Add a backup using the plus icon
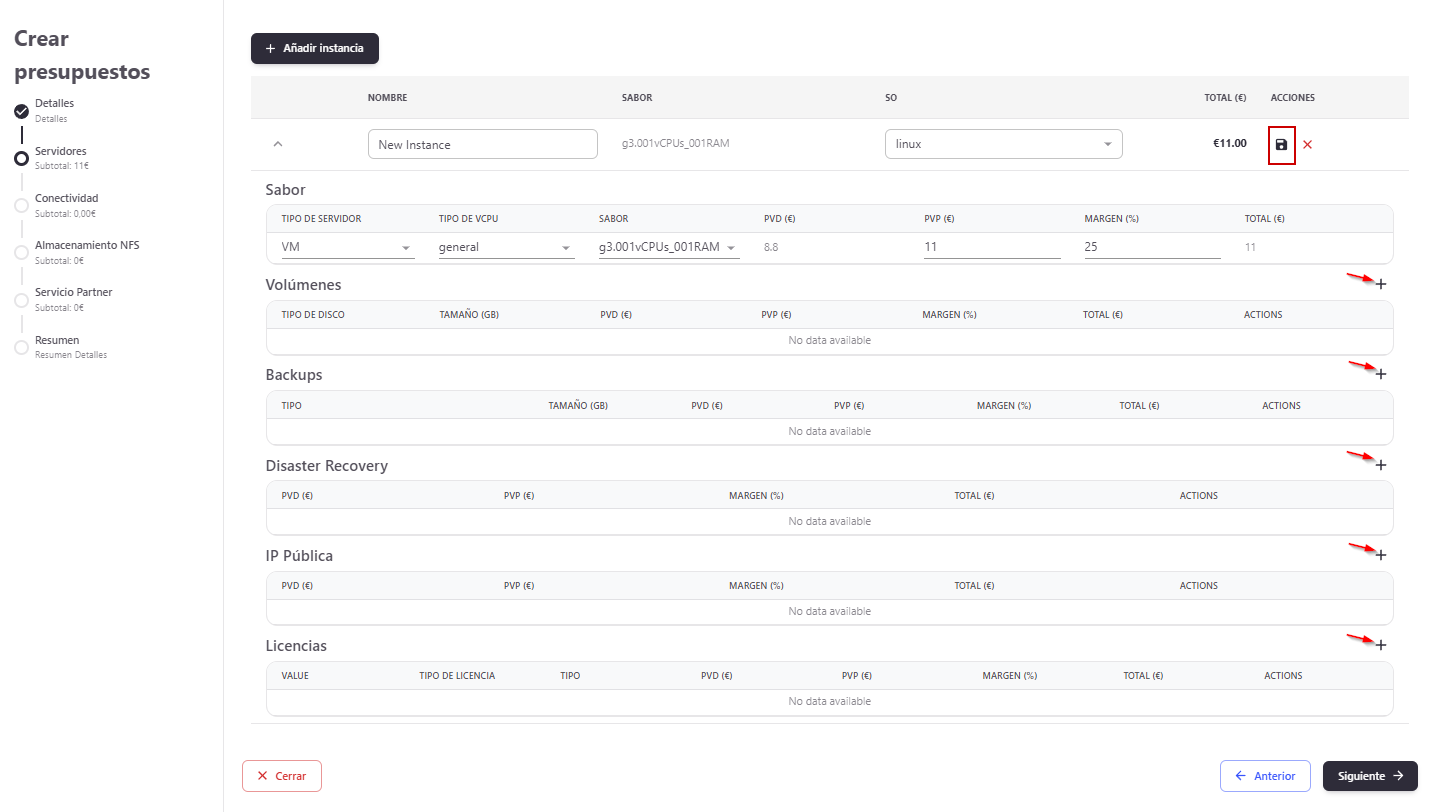Image resolution: width=1432 pixels, height=812 pixels. [1381, 374]
